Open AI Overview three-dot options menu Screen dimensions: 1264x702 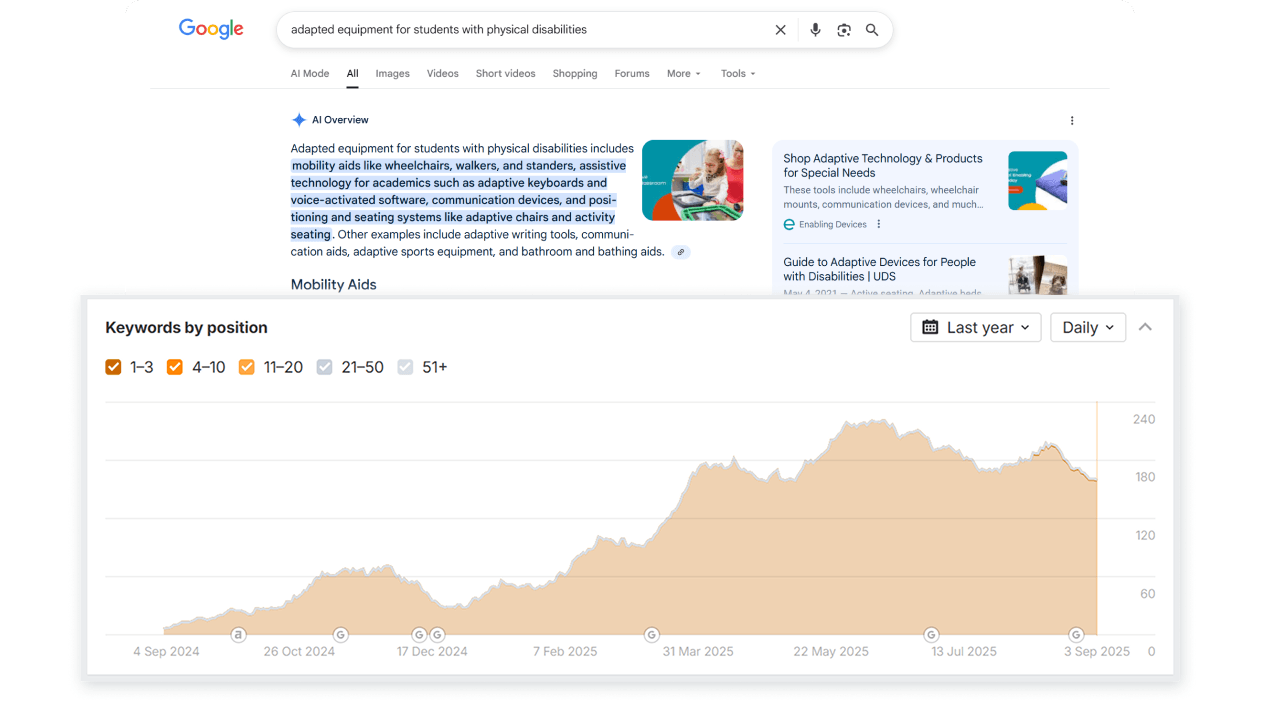(1072, 120)
